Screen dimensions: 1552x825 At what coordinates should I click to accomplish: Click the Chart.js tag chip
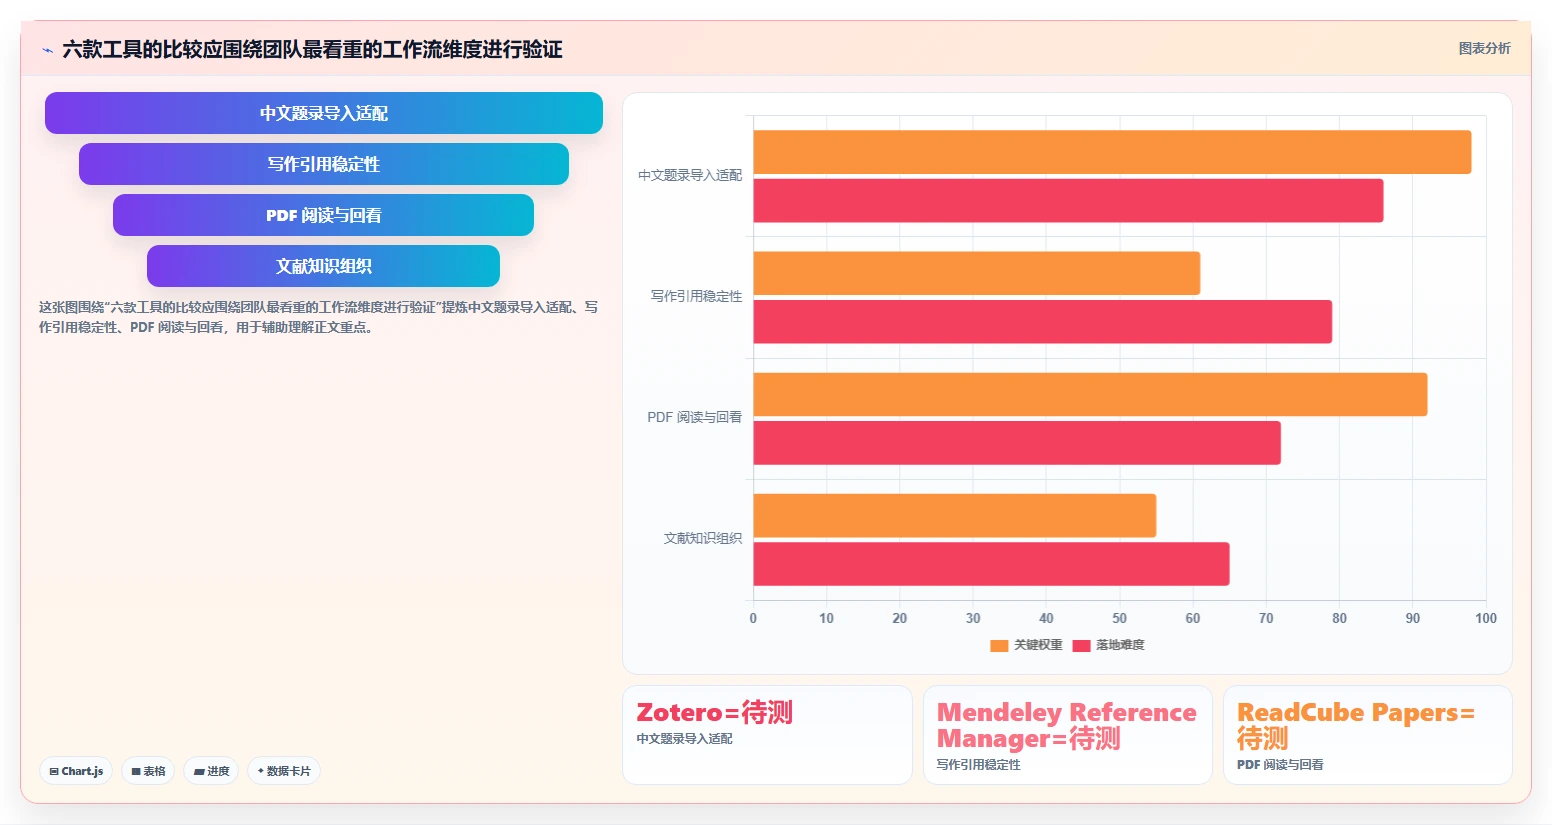coord(76,771)
